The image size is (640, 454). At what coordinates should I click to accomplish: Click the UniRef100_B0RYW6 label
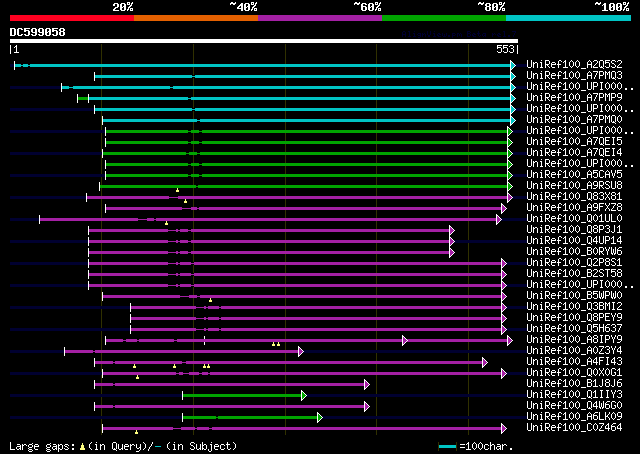tap(574, 252)
